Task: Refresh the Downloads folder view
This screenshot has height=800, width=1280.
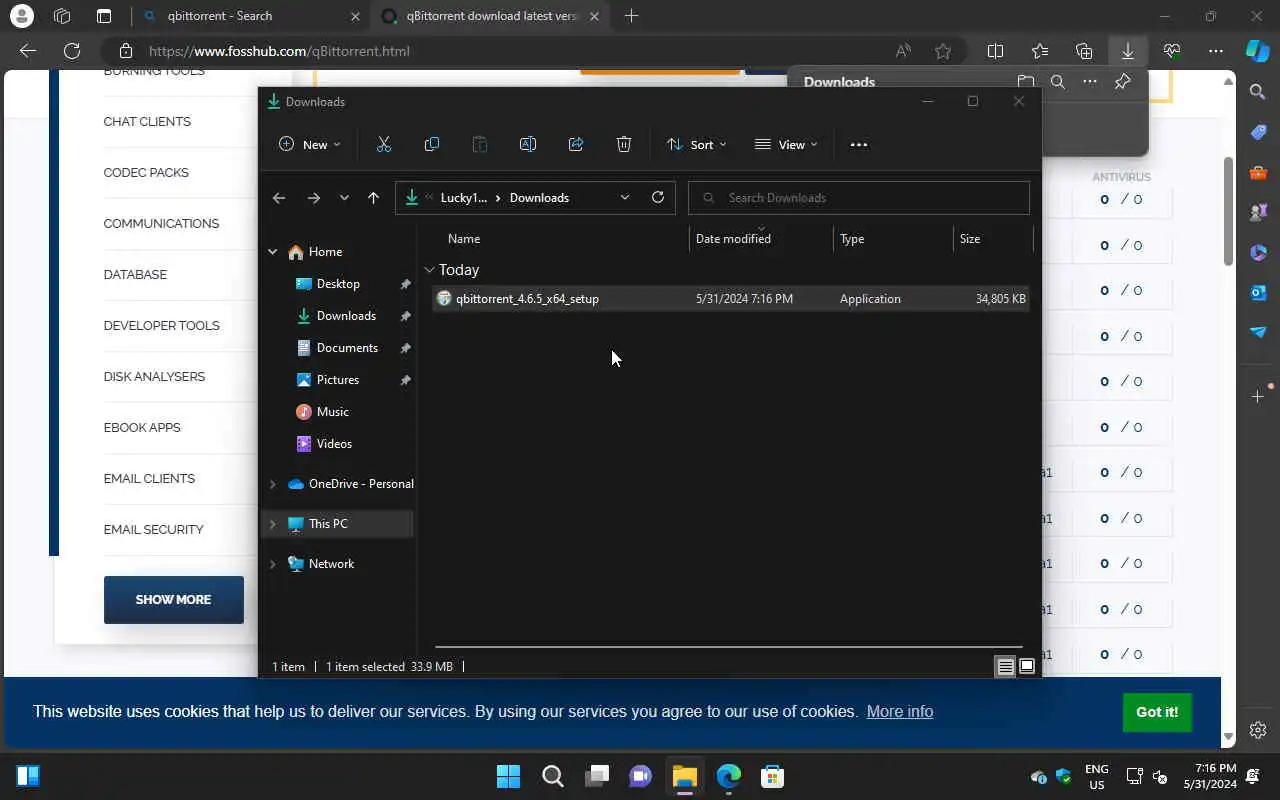Action: point(658,197)
